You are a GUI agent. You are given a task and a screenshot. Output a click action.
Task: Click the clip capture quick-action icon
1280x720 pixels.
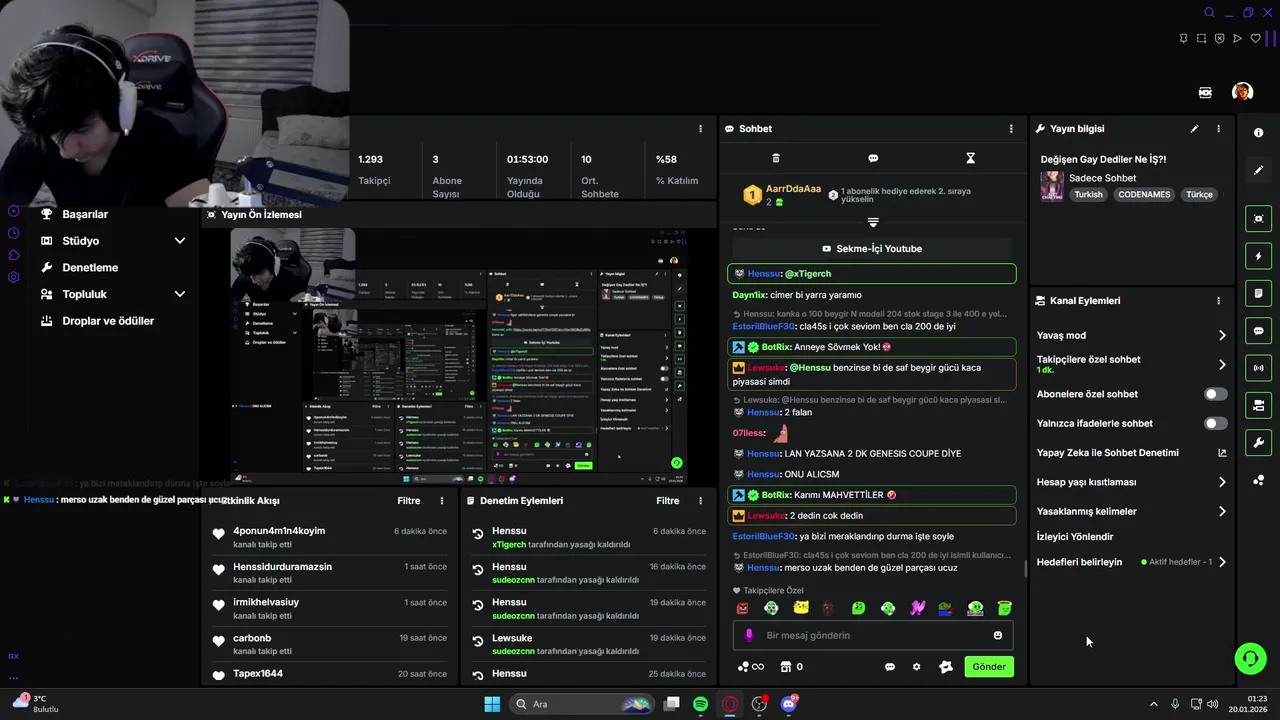(x=1259, y=219)
